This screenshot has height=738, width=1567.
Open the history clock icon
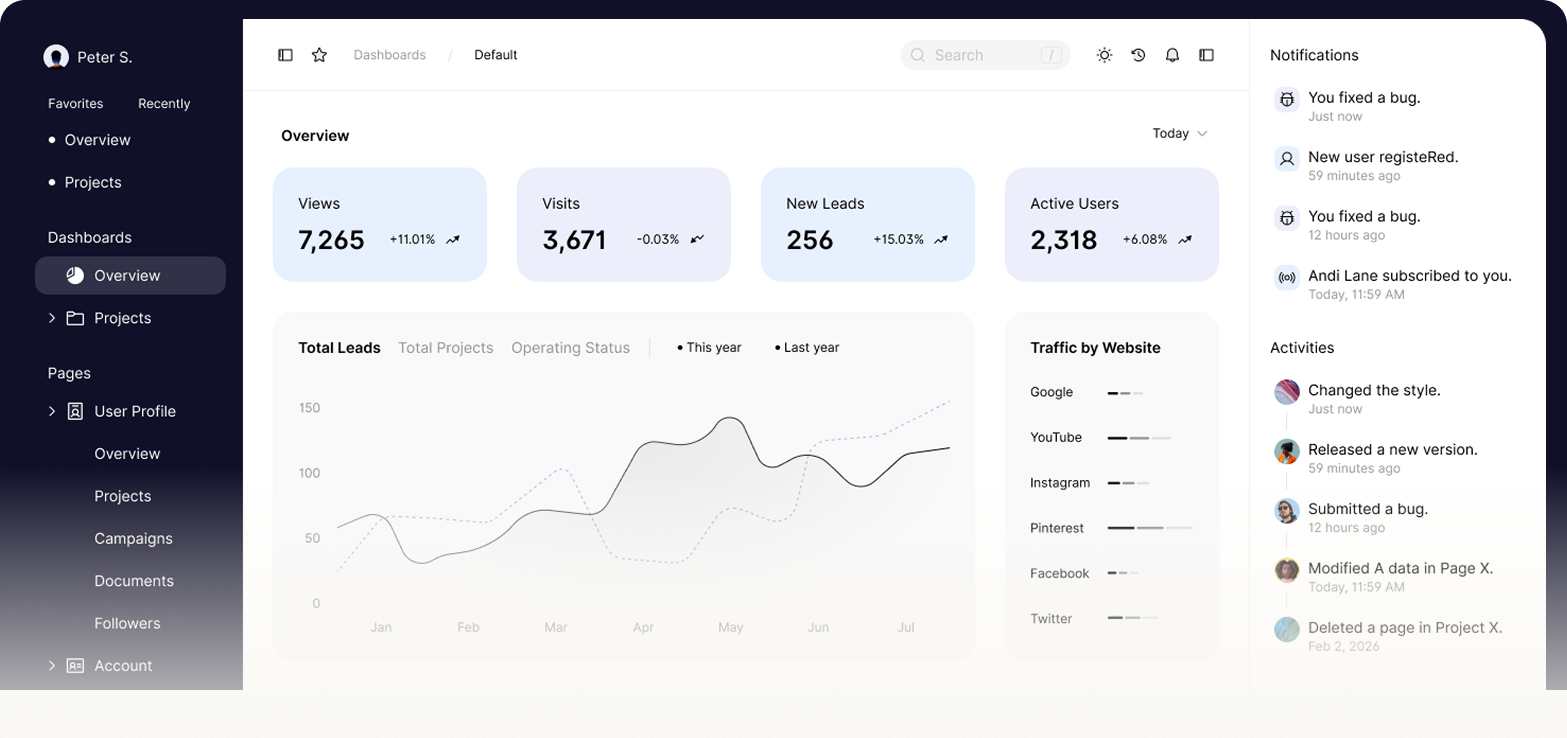point(1138,55)
